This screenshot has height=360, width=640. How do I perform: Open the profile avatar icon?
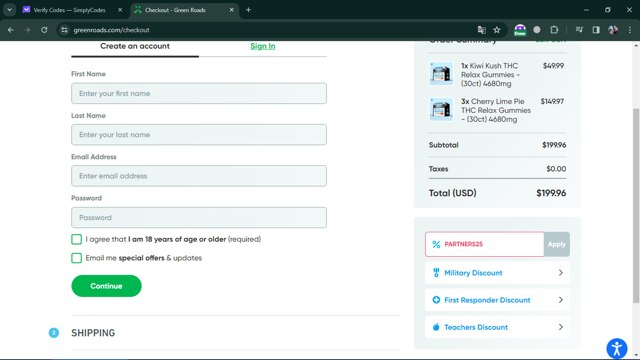613,30
